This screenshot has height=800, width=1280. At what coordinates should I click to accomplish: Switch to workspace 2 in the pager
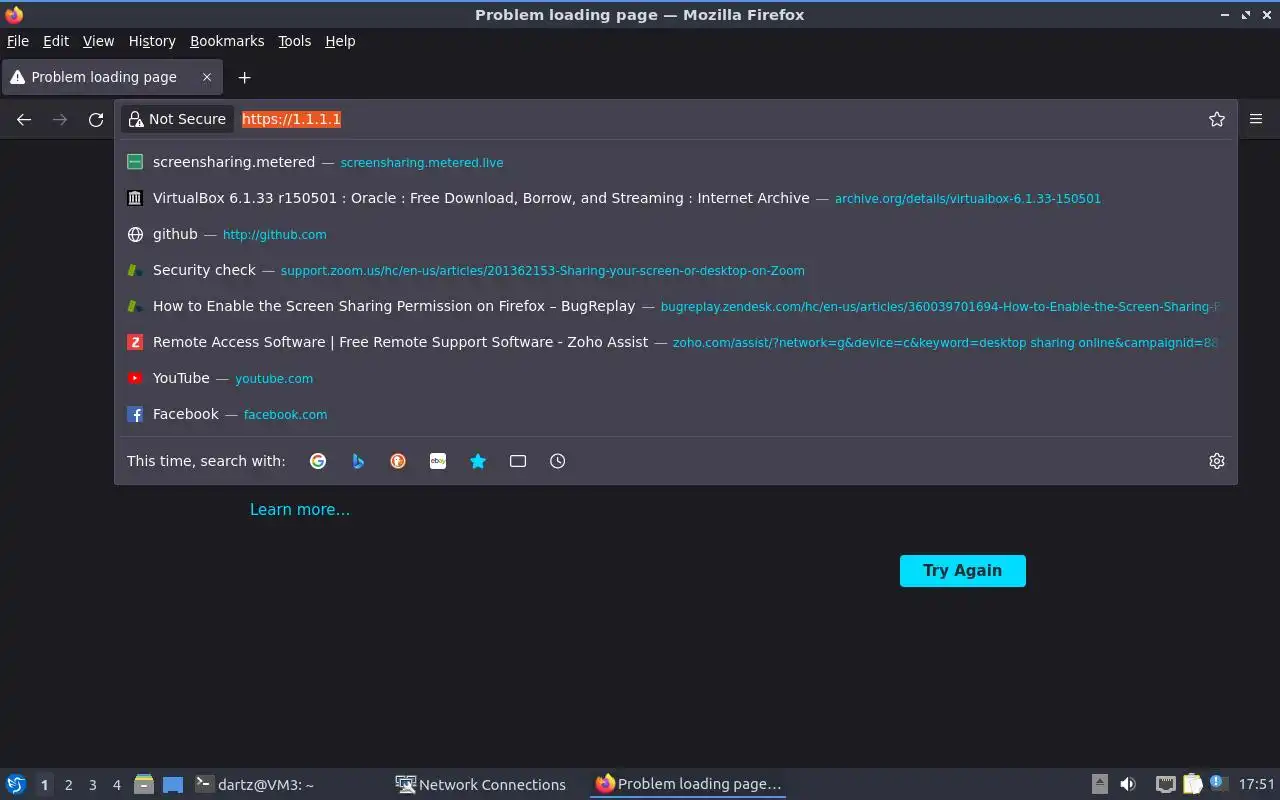[68, 785]
